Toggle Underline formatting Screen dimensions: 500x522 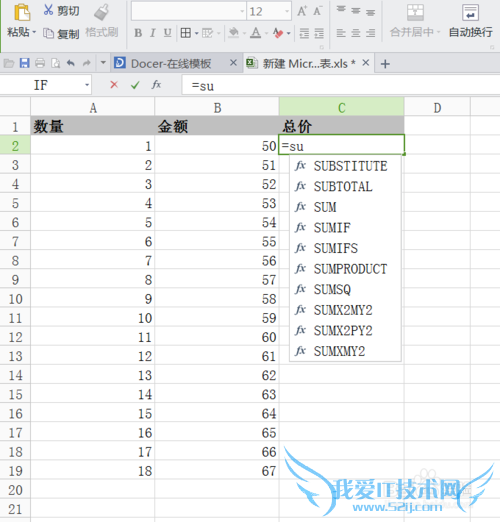click(167, 33)
